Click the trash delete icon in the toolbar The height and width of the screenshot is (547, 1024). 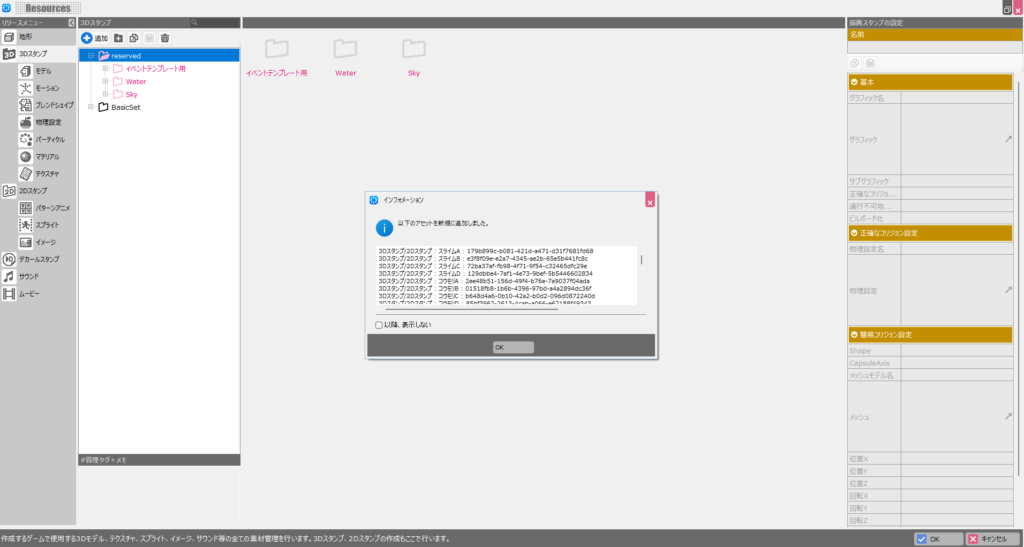point(165,37)
